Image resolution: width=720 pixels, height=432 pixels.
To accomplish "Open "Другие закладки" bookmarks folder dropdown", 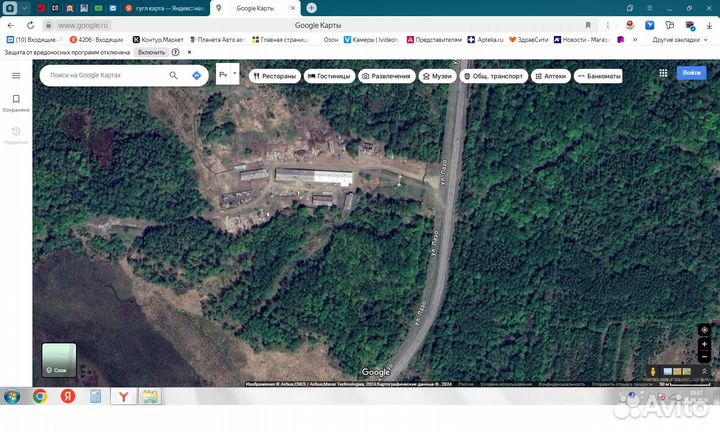I will coord(680,39).
